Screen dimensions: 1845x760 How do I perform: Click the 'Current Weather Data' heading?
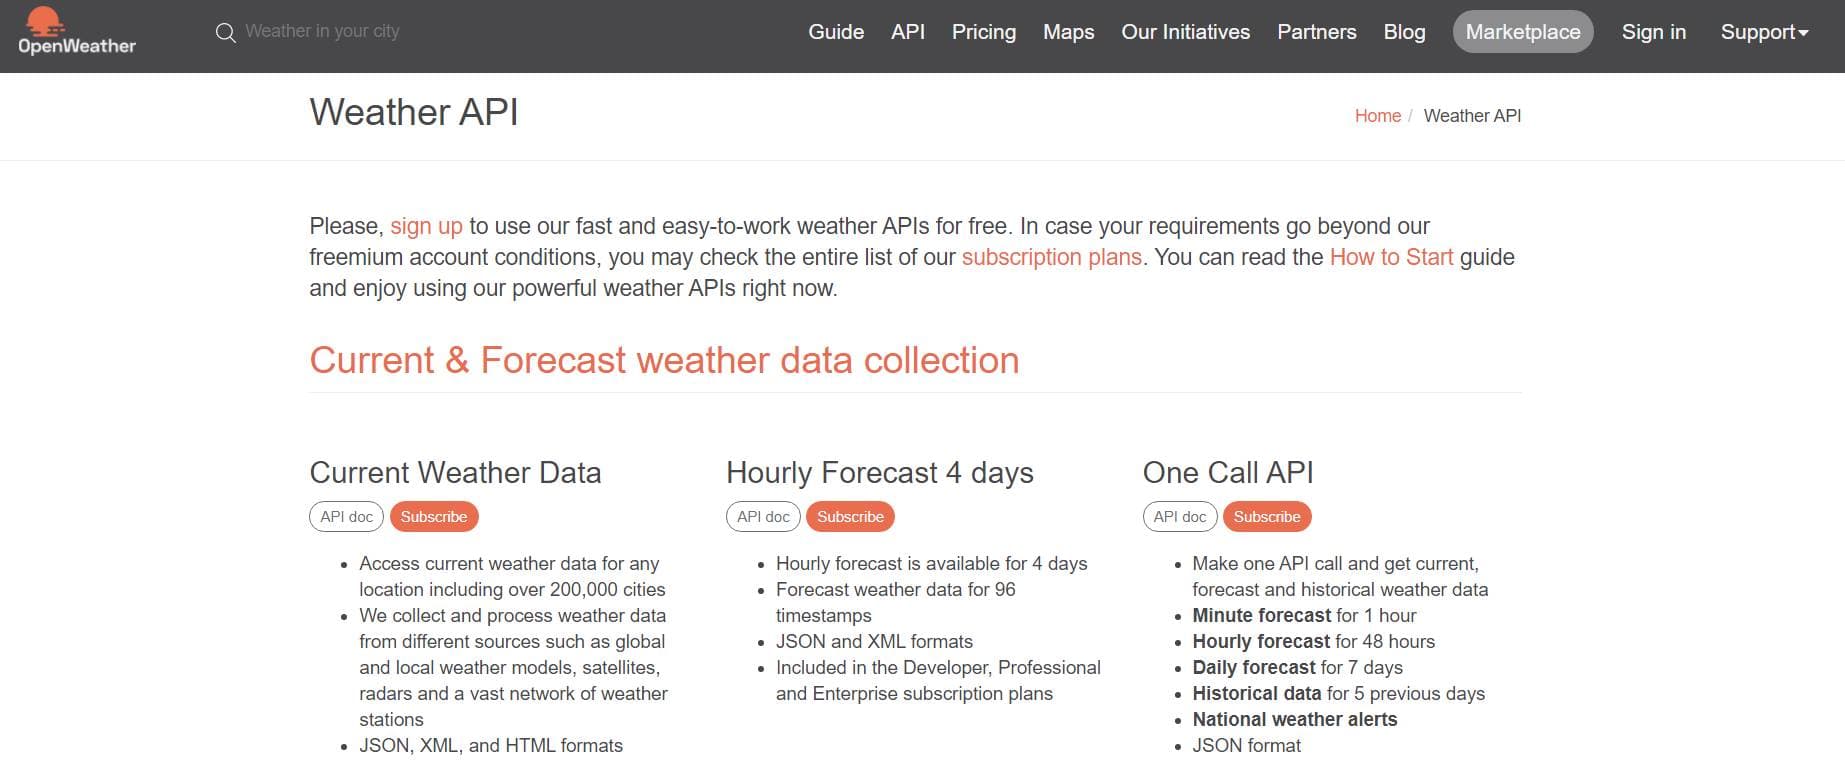455,472
